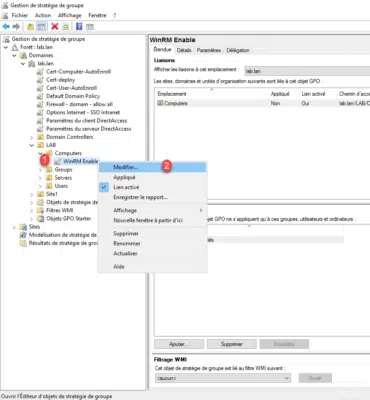Image resolution: width=370 pixels, height=400 pixels.
Task: Click the Up one level folder icon
Action: [30, 26]
